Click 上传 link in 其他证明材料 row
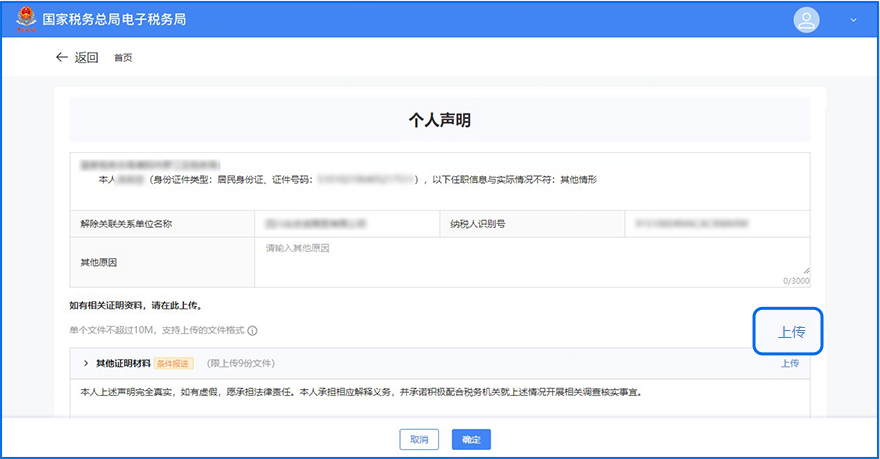Viewport: 880px width, 459px height. pyautogui.click(x=789, y=363)
